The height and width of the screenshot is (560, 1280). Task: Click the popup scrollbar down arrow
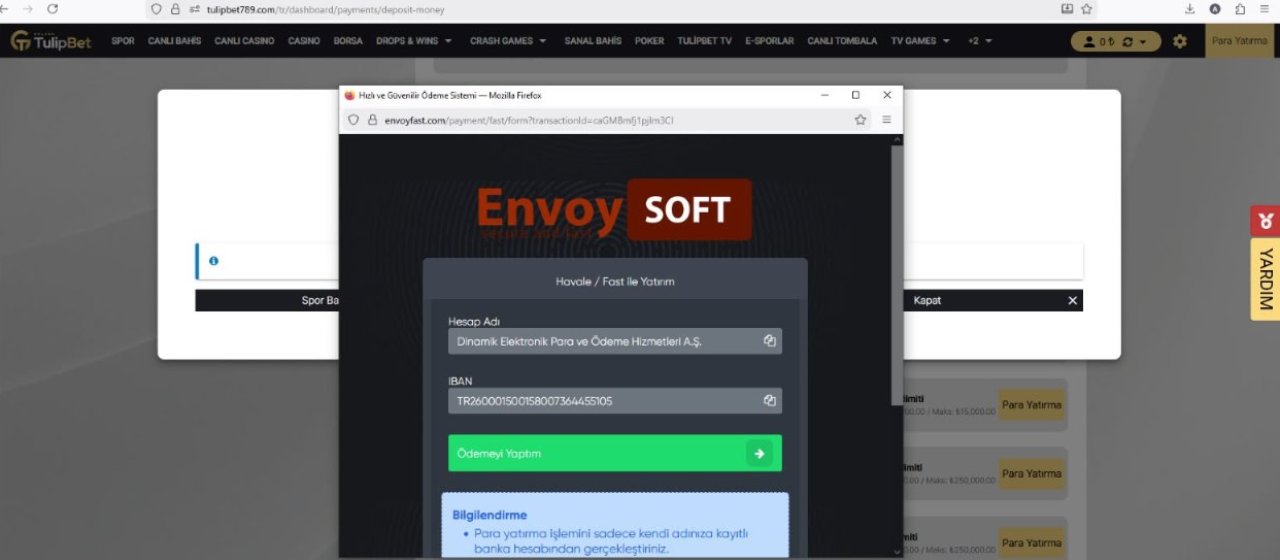click(x=896, y=552)
